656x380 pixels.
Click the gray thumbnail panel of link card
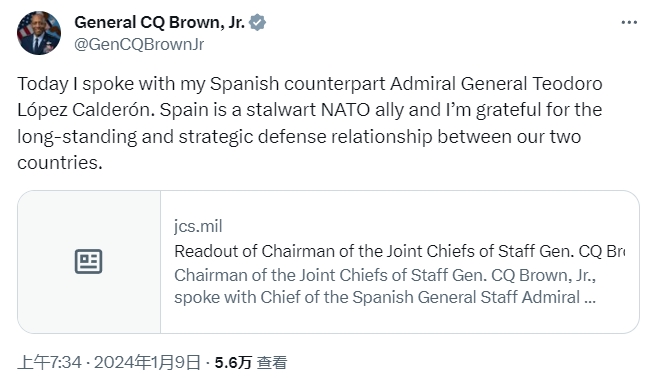point(89,262)
